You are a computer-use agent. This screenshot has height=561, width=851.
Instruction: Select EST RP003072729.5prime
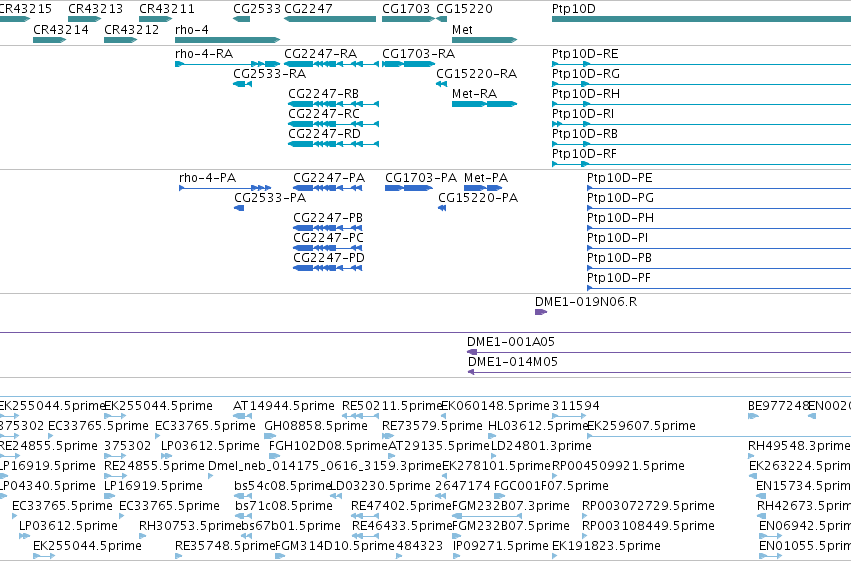585,516
